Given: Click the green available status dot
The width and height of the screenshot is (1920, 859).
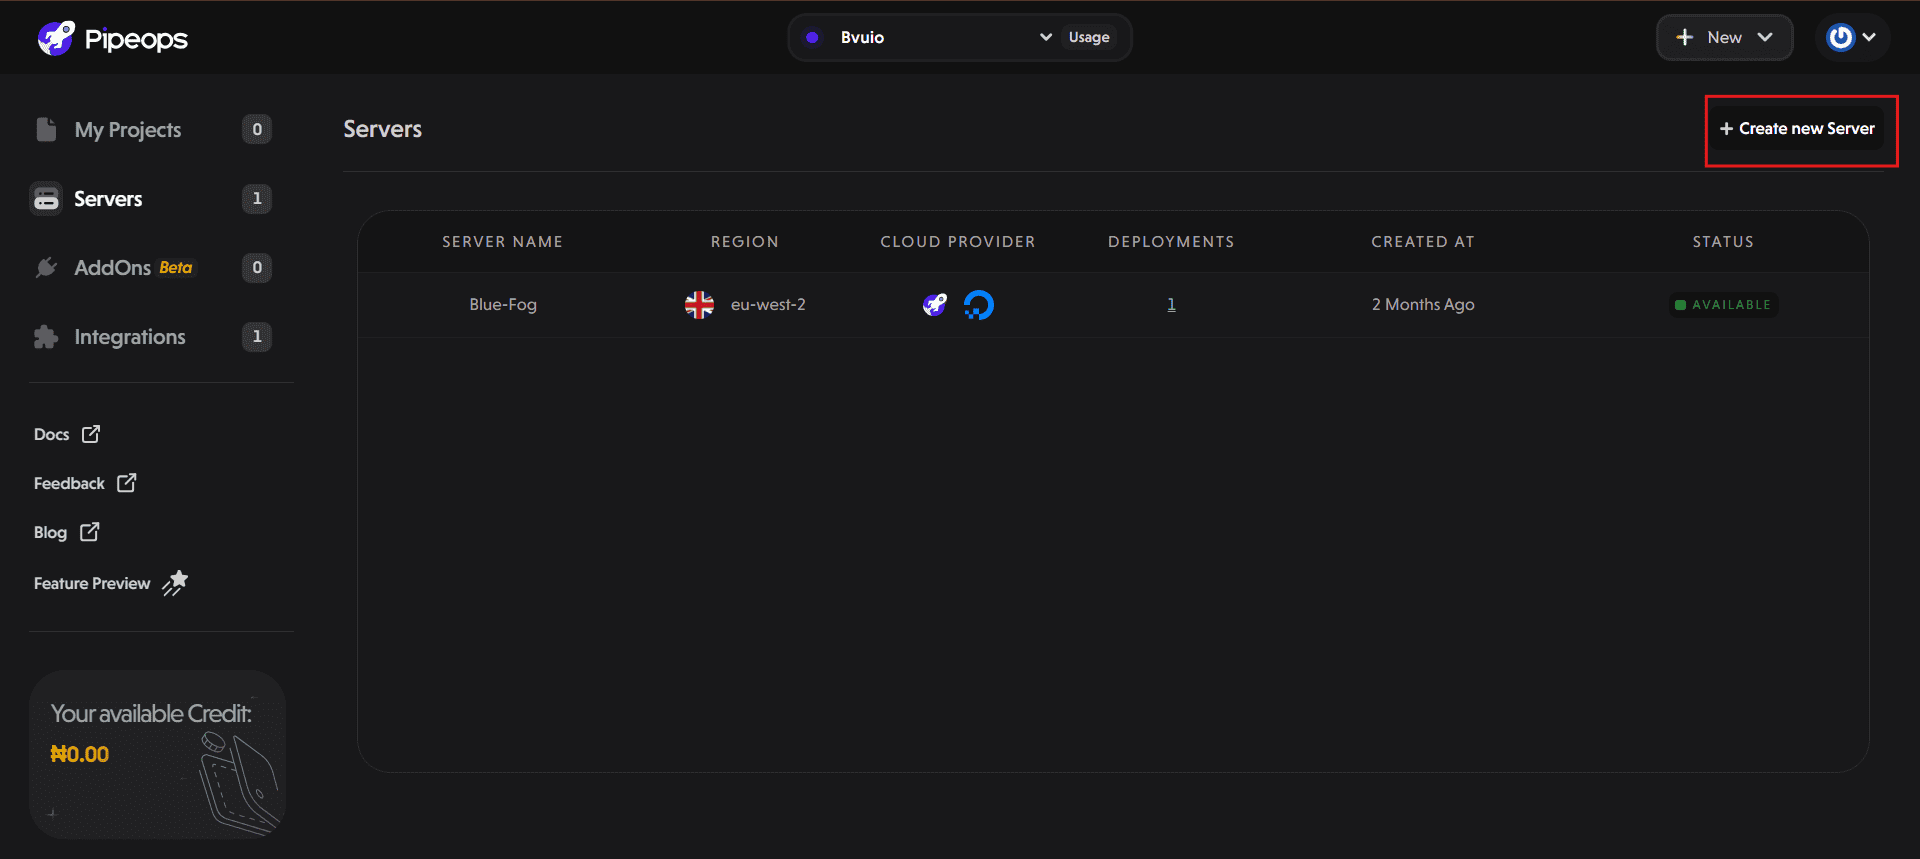Looking at the screenshot, I should [x=1680, y=305].
